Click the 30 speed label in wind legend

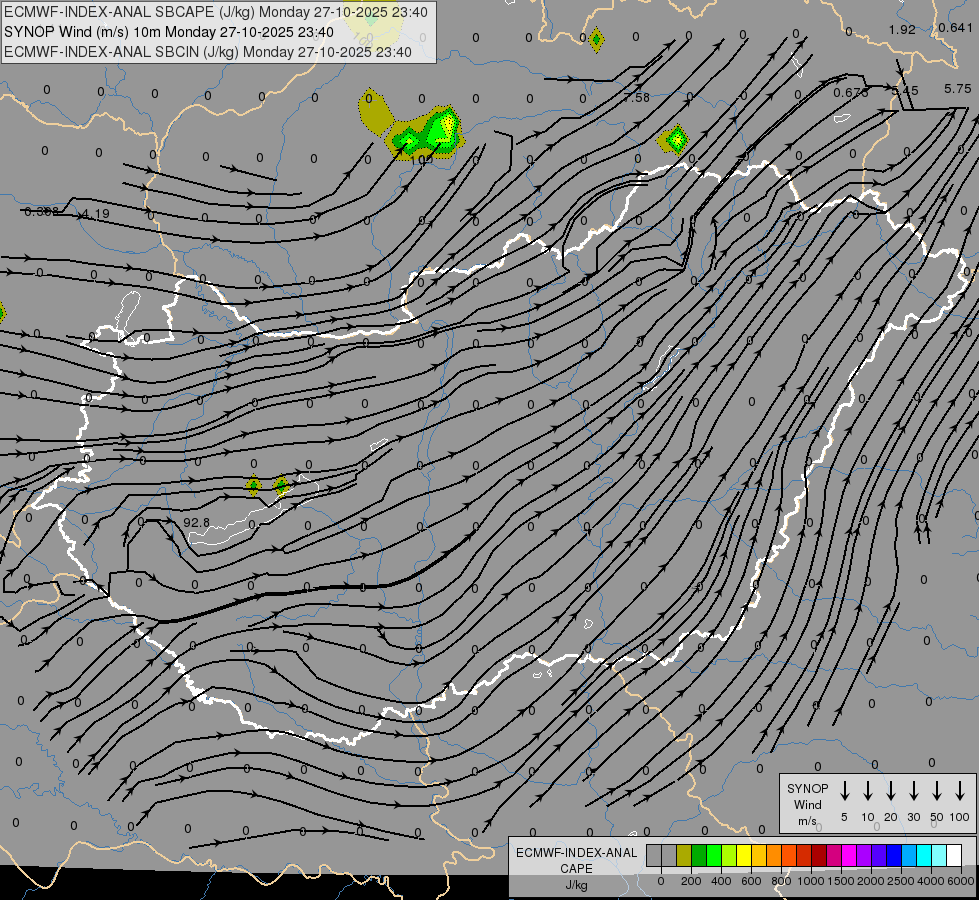(913, 817)
